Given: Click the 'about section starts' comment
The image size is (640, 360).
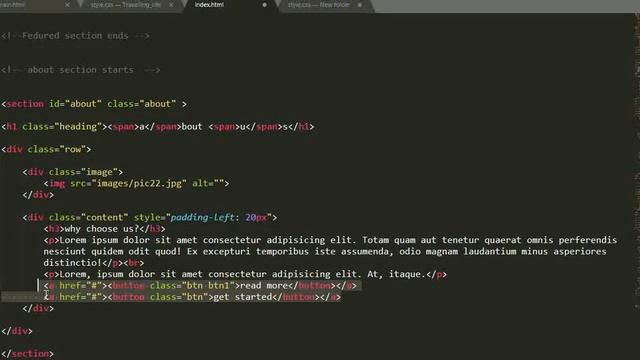Looking at the screenshot, I should [80, 70].
